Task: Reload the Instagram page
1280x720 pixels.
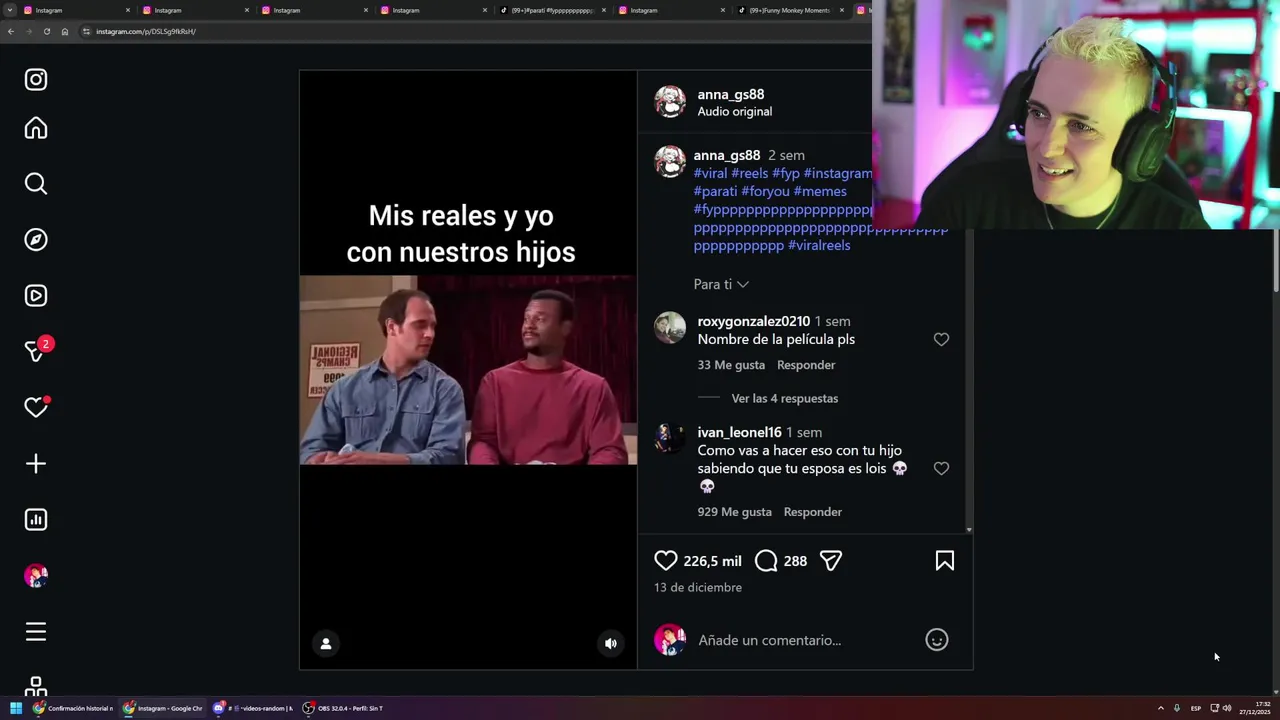Action: (x=46, y=31)
